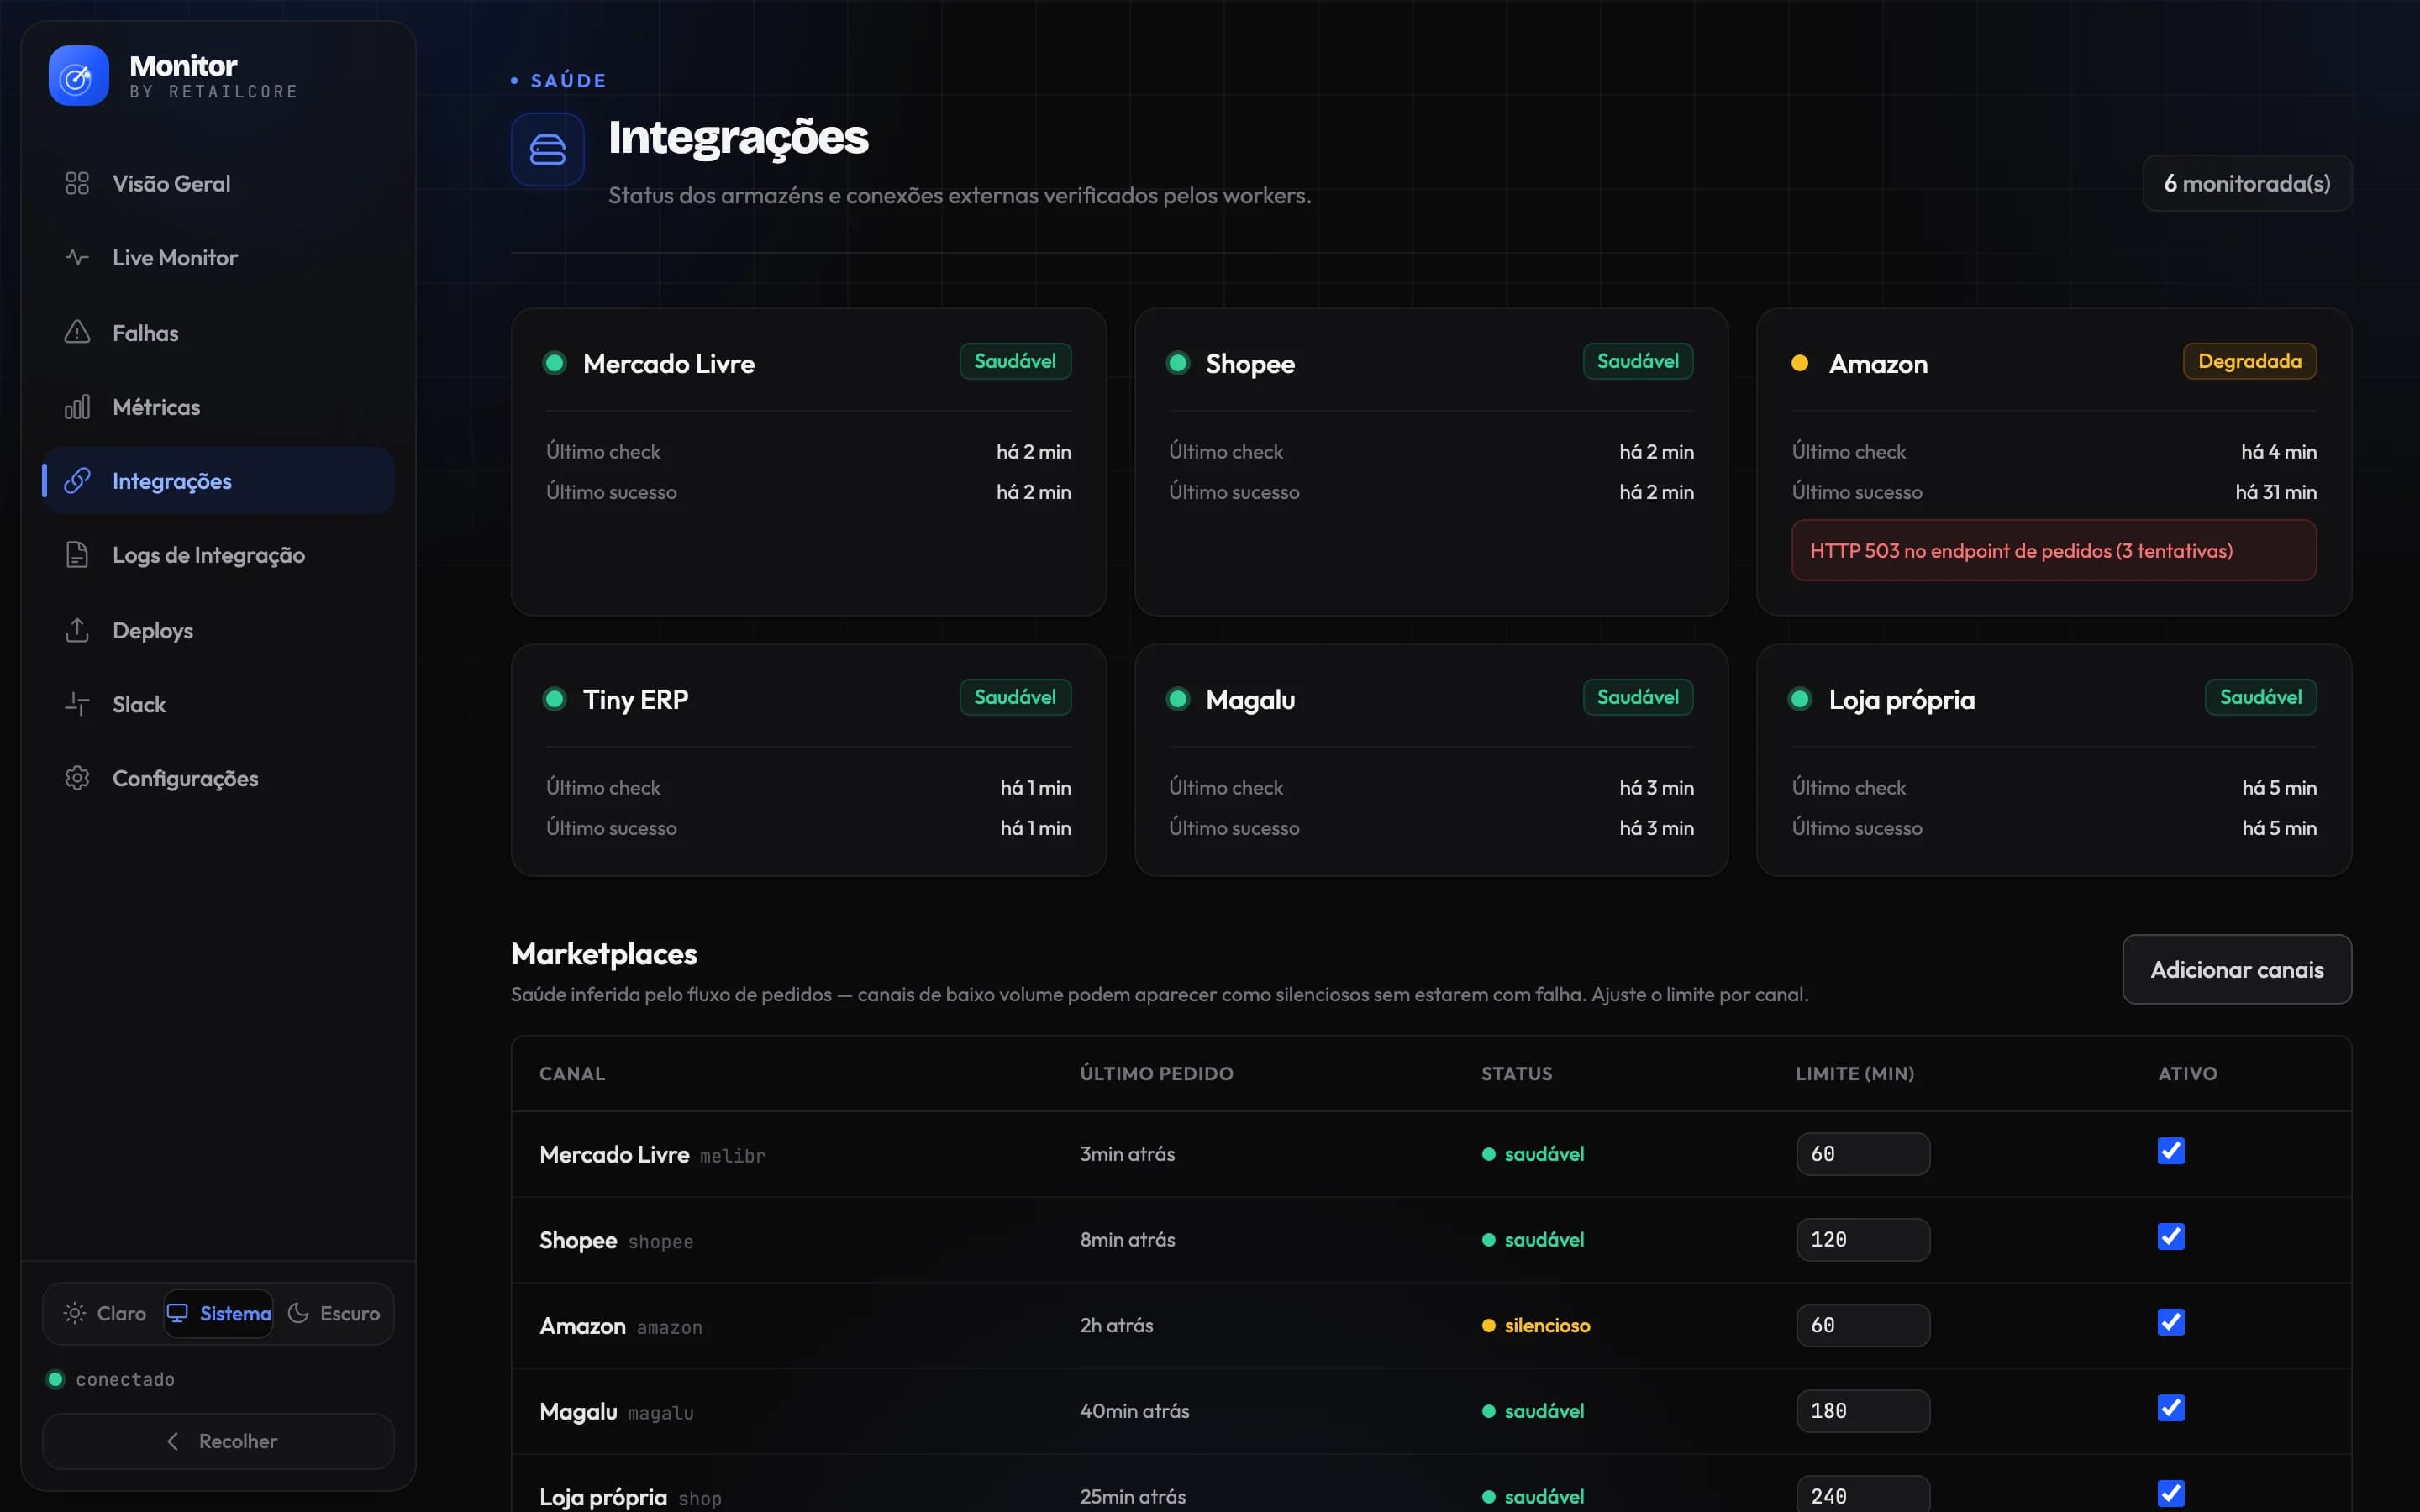Click the Integrações header database icon

pyautogui.click(x=547, y=150)
